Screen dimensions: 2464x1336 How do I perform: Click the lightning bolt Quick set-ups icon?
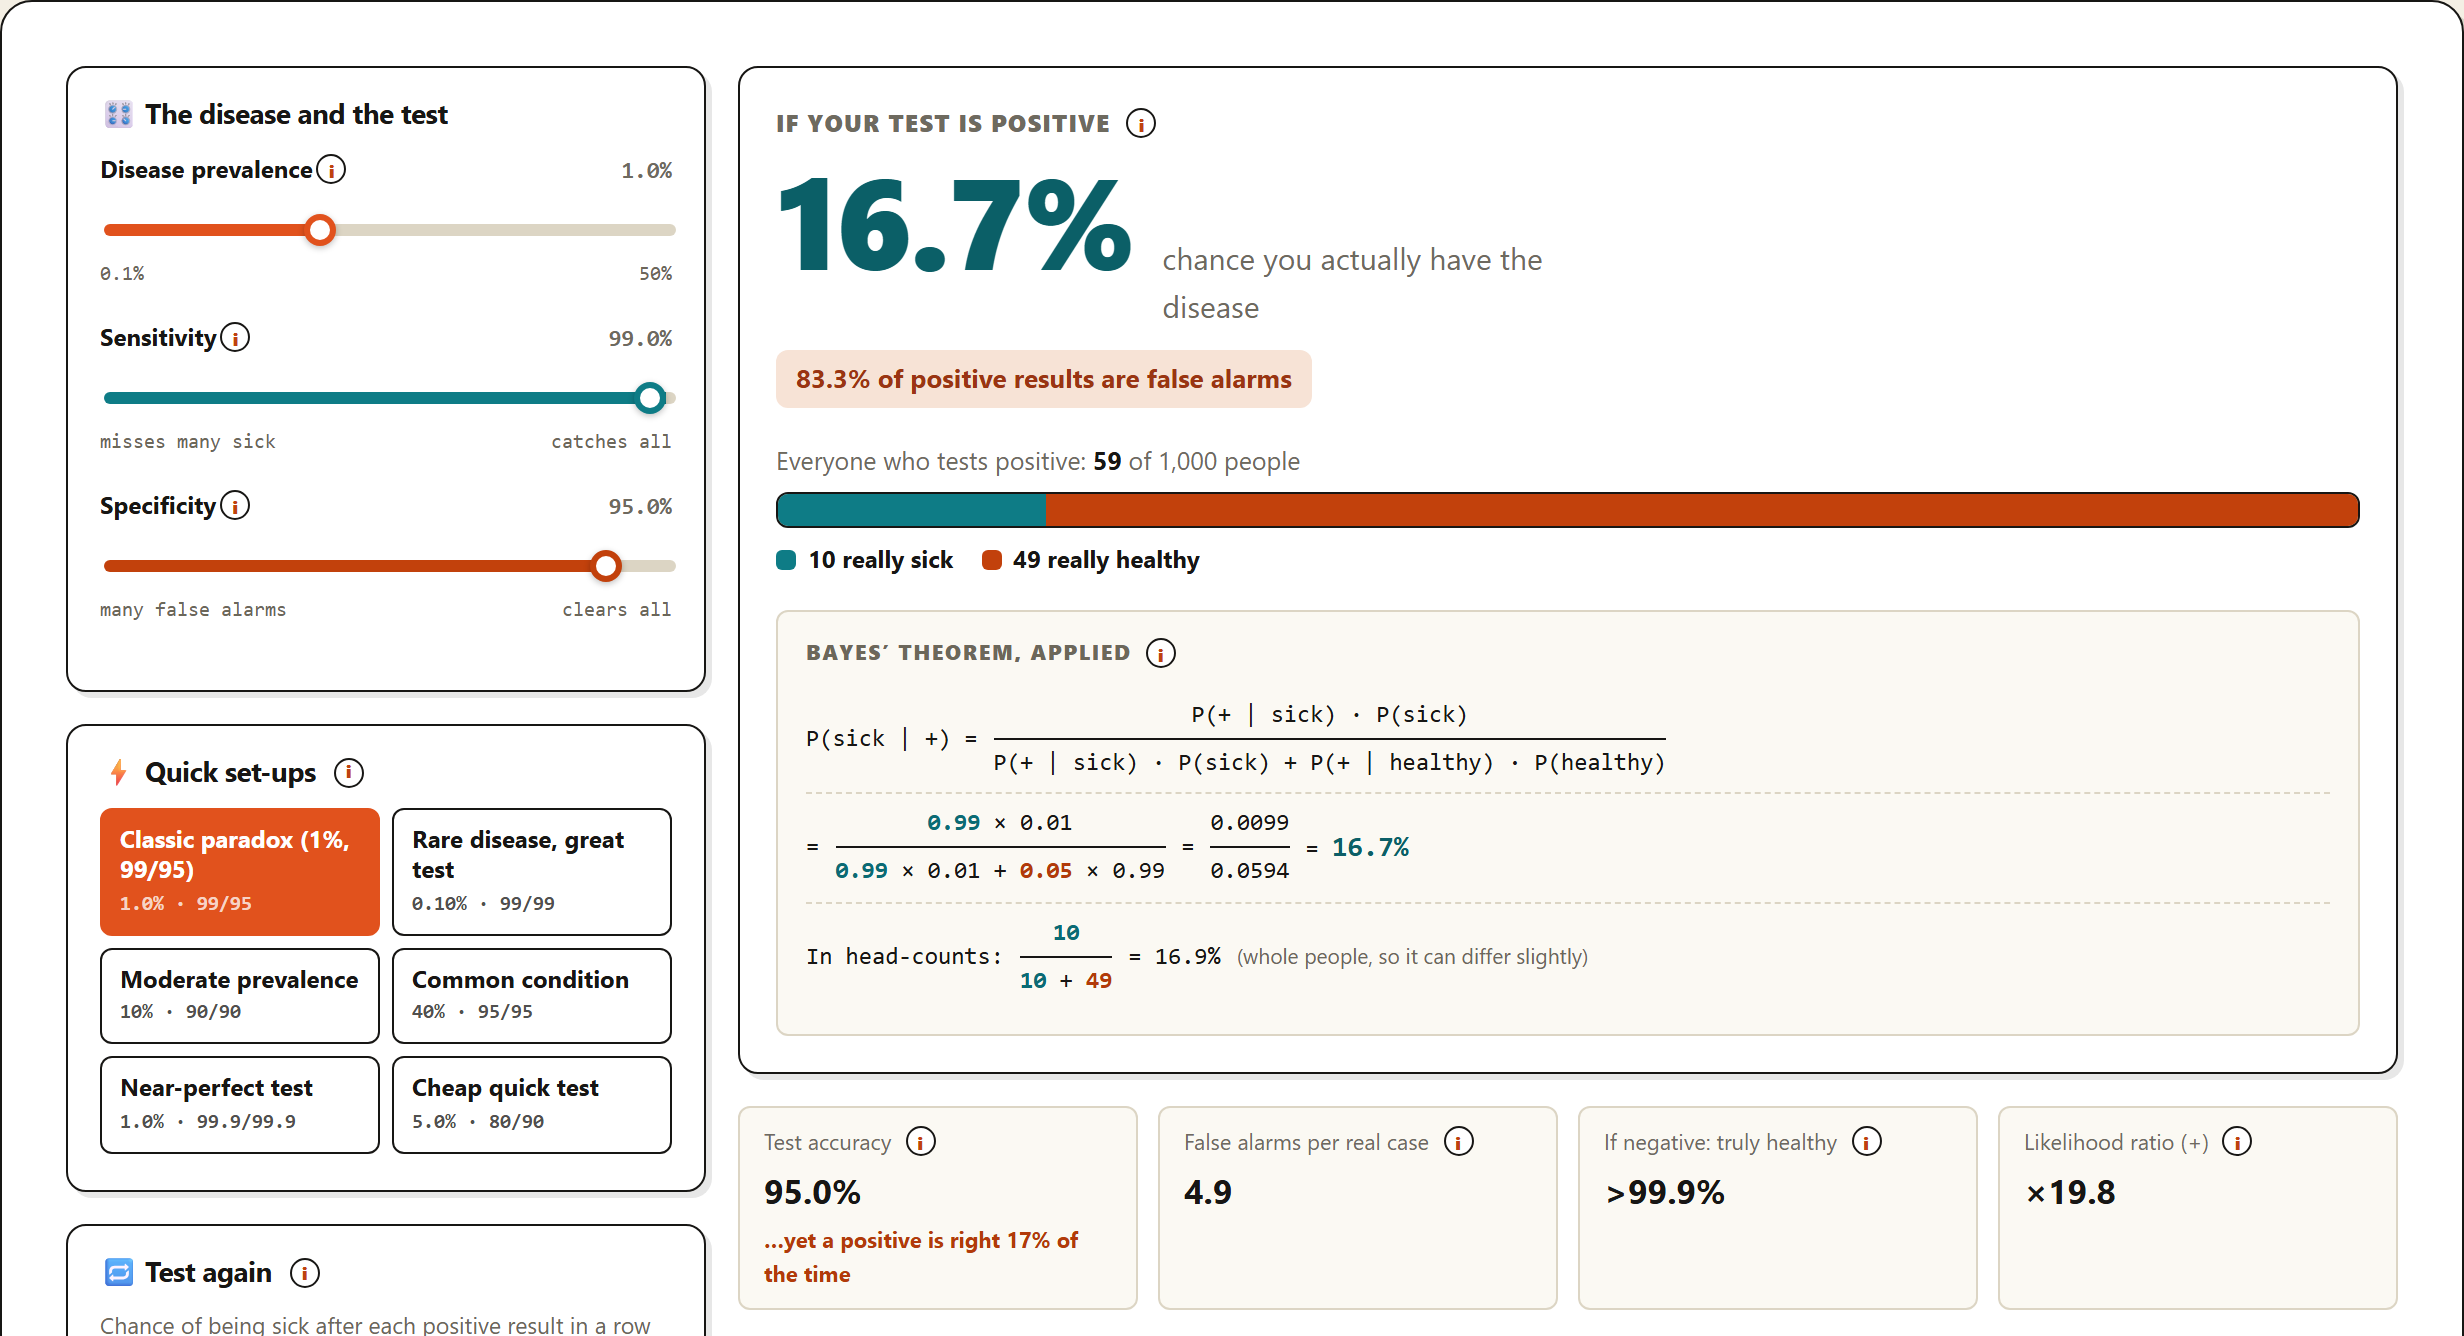119,772
